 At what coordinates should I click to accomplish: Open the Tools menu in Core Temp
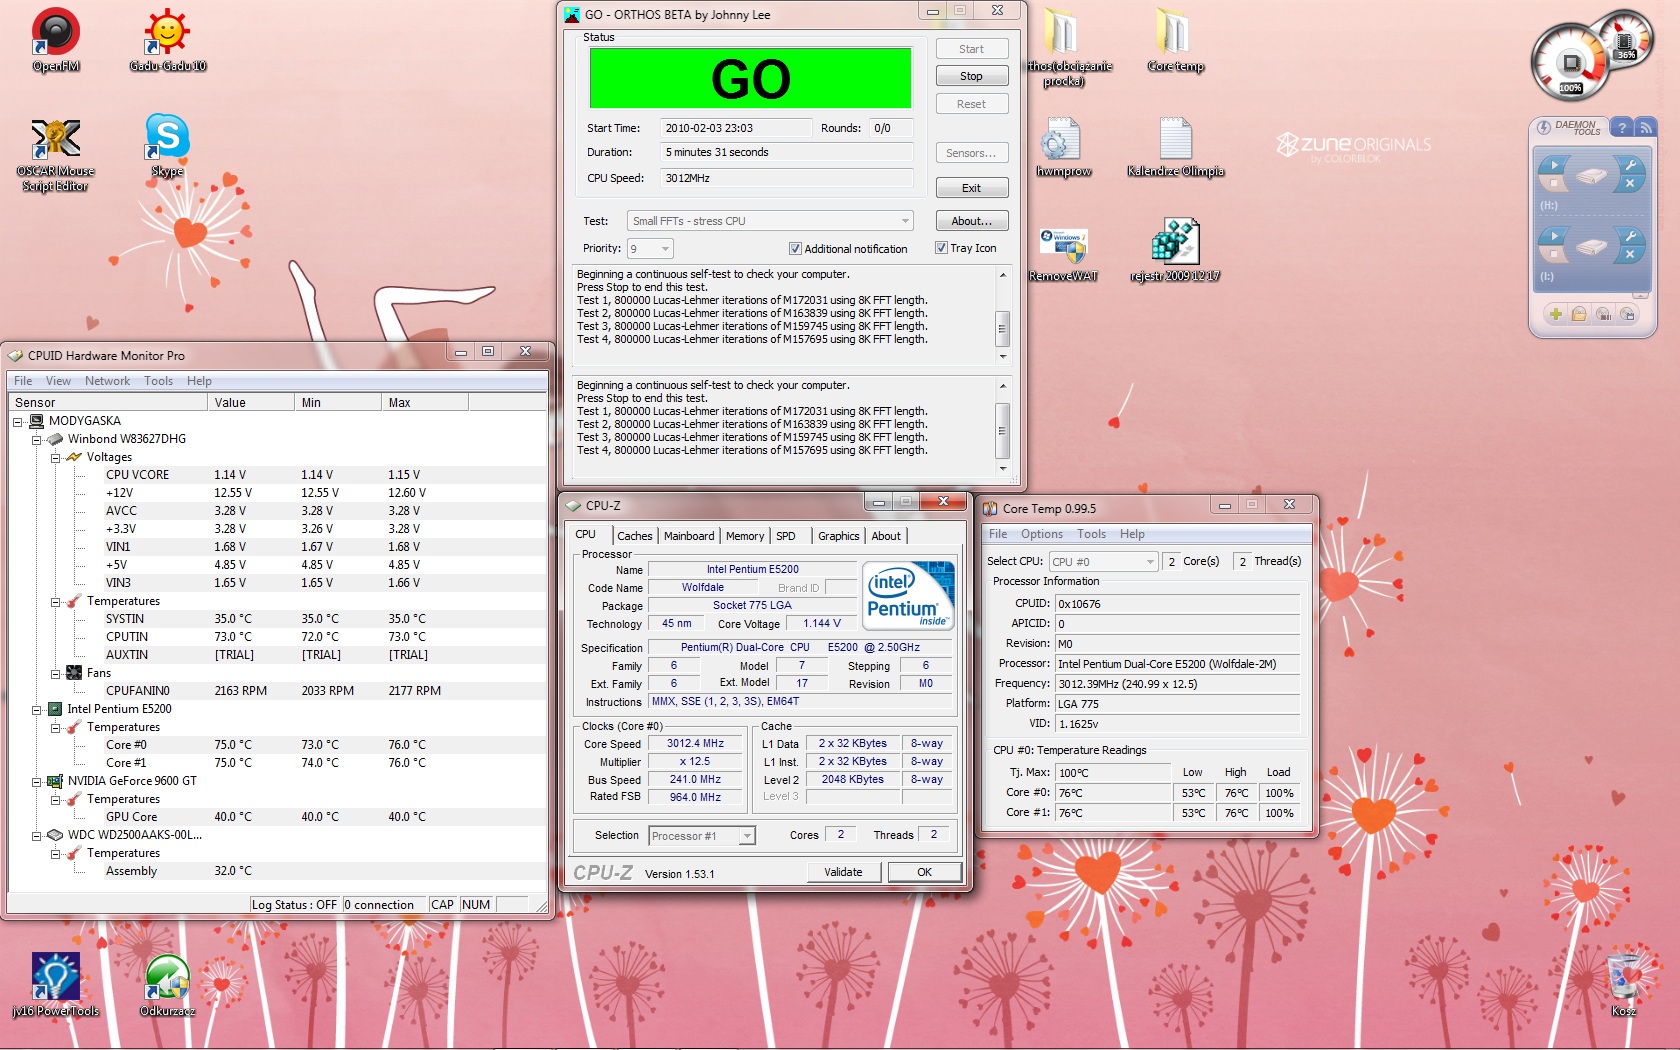(x=1091, y=534)
